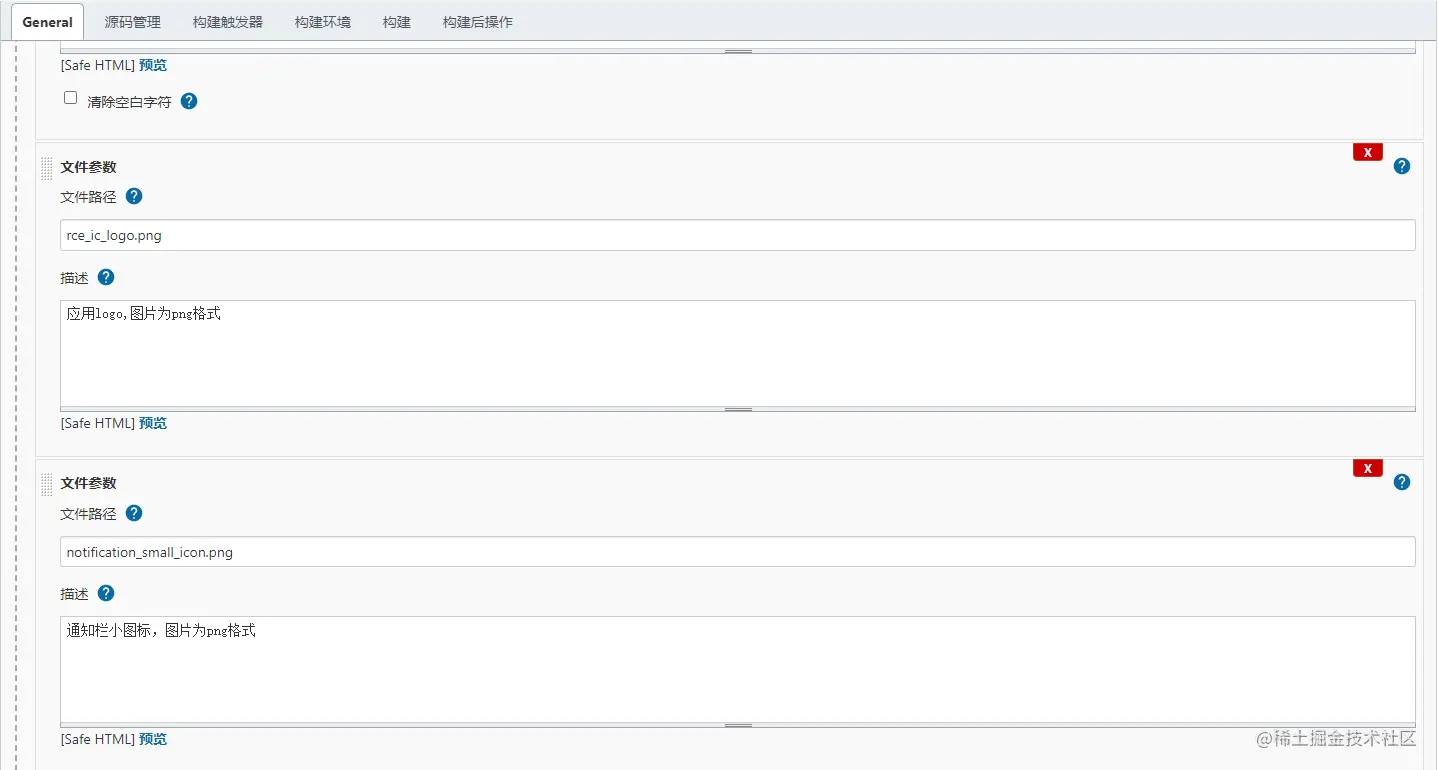Show help for 描述 of 应用logo parameter
The image size is (1438, 770).
[106, 277]
